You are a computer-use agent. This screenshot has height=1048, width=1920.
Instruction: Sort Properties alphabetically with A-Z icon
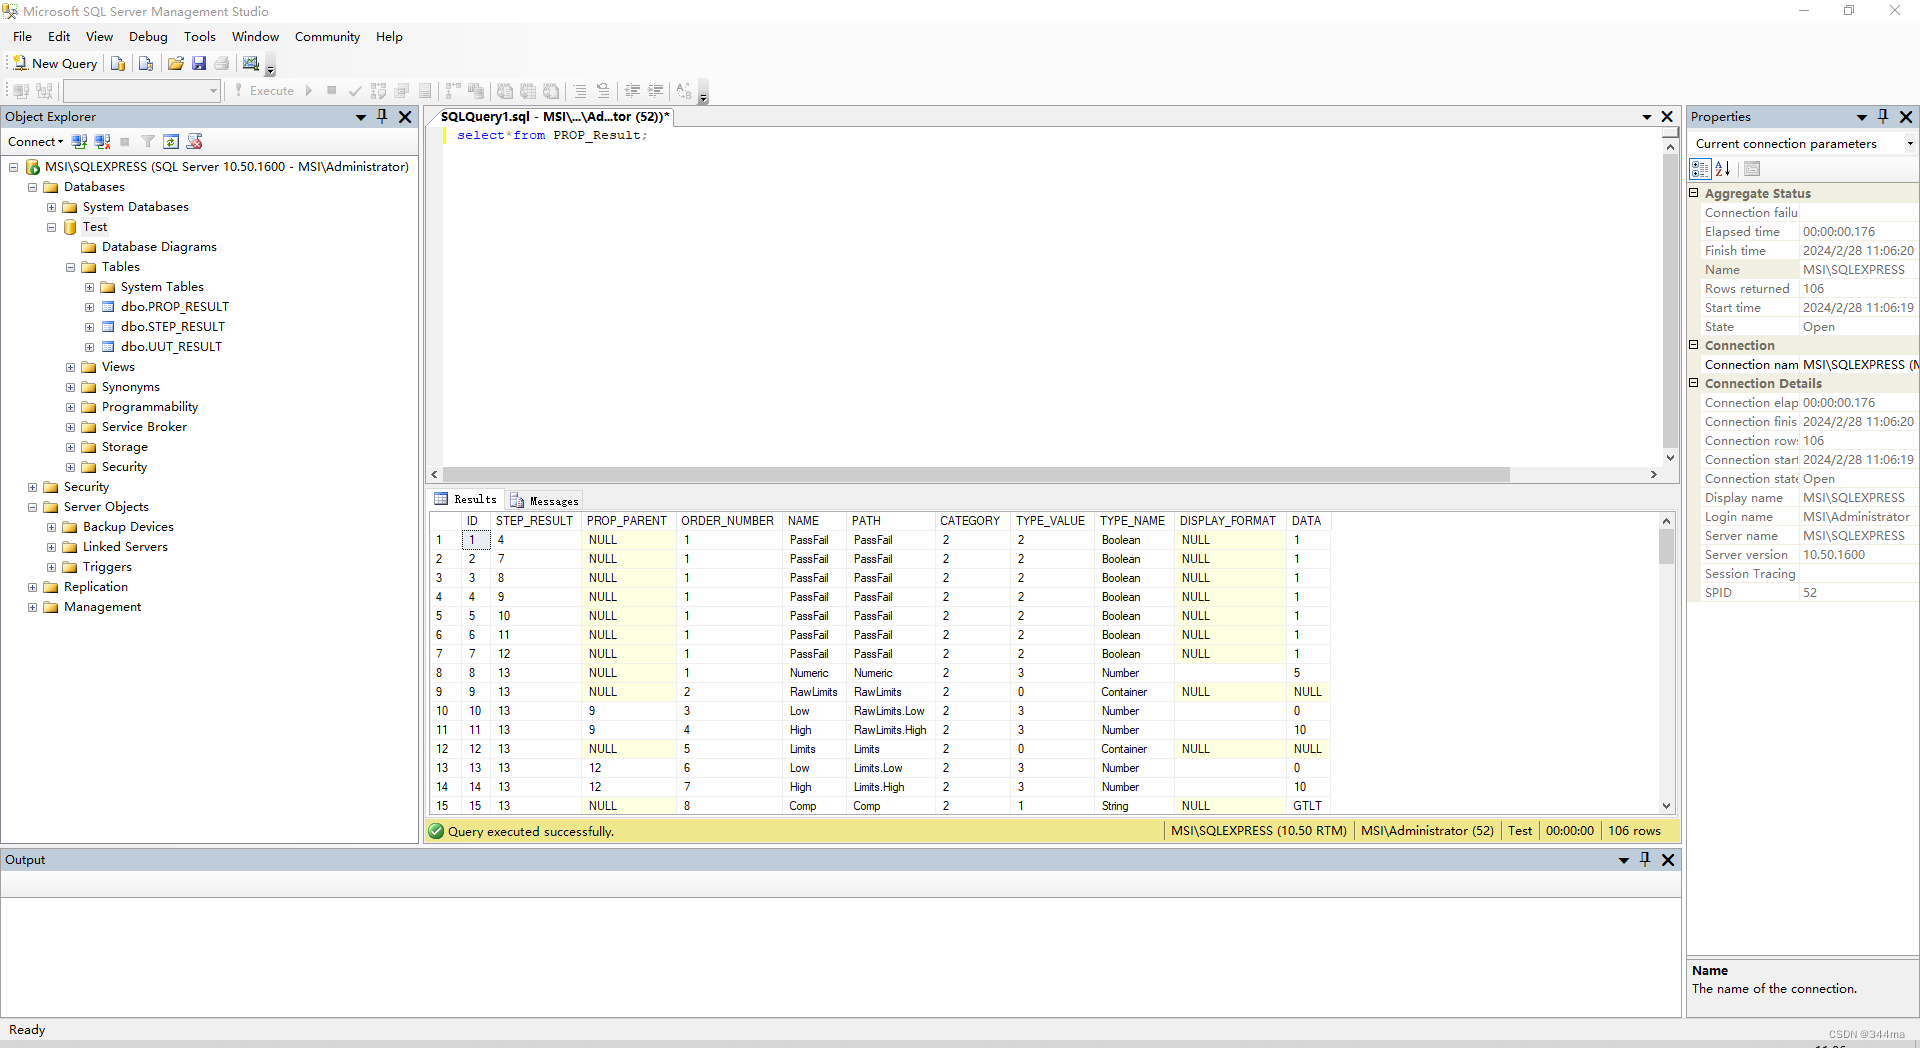tap(1723, 168)
